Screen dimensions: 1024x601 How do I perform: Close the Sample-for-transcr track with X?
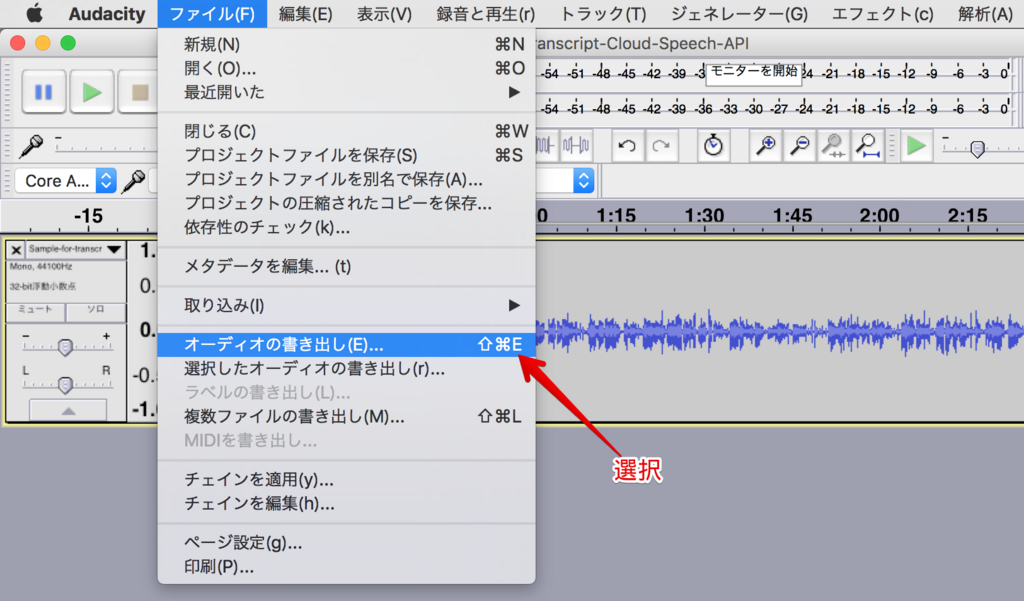[16, 250]
